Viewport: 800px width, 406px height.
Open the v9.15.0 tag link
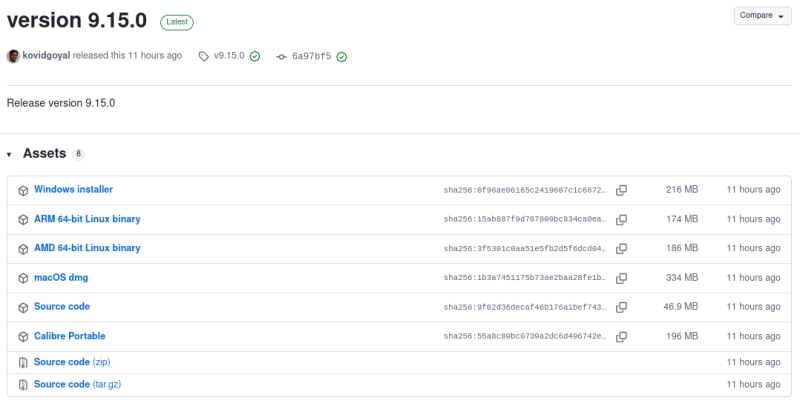pos(229,56)
